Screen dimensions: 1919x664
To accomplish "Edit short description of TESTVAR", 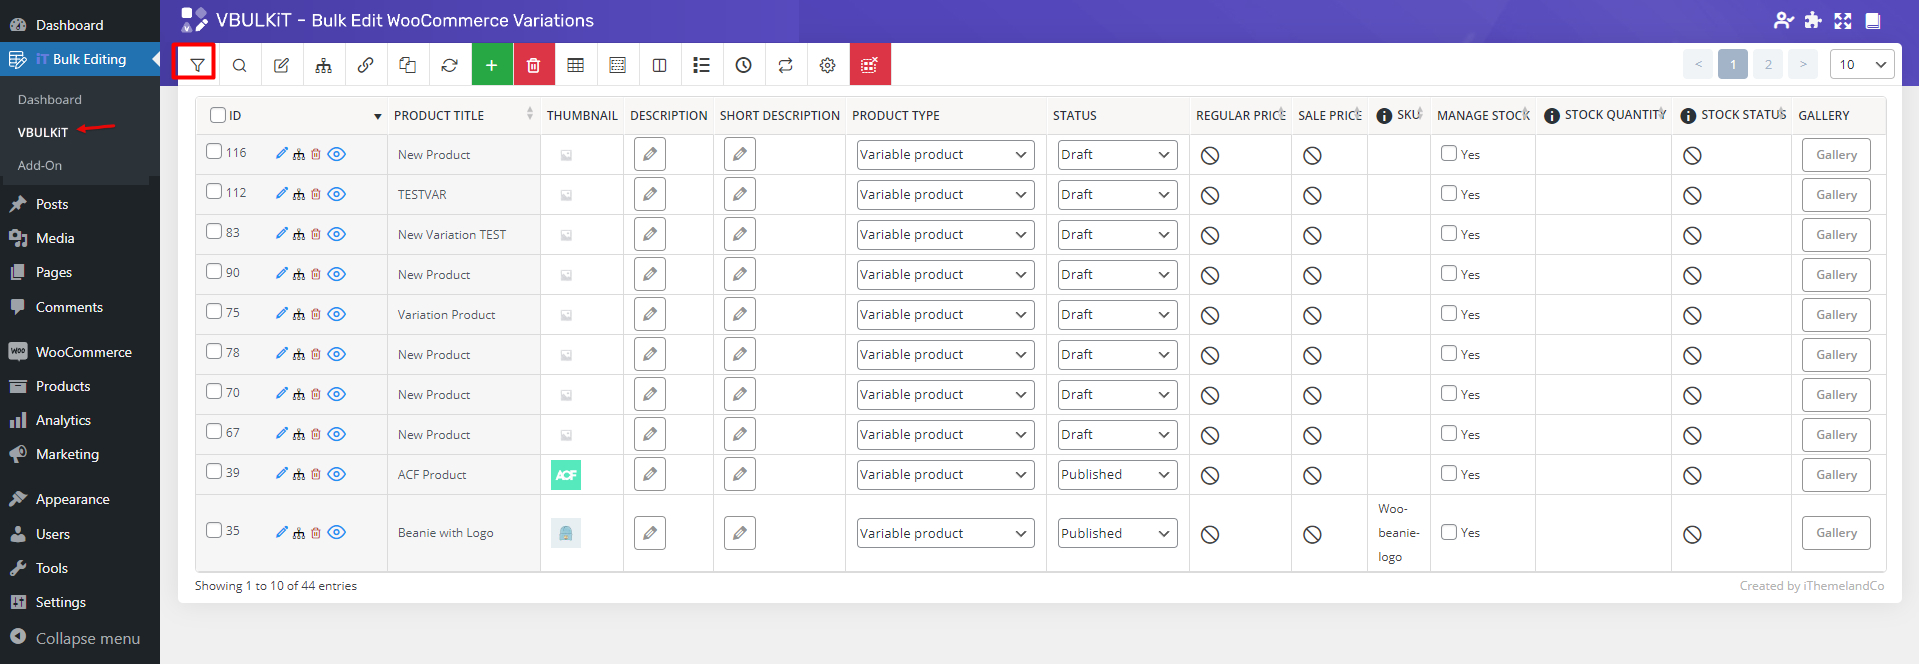I will click(740, 194).
